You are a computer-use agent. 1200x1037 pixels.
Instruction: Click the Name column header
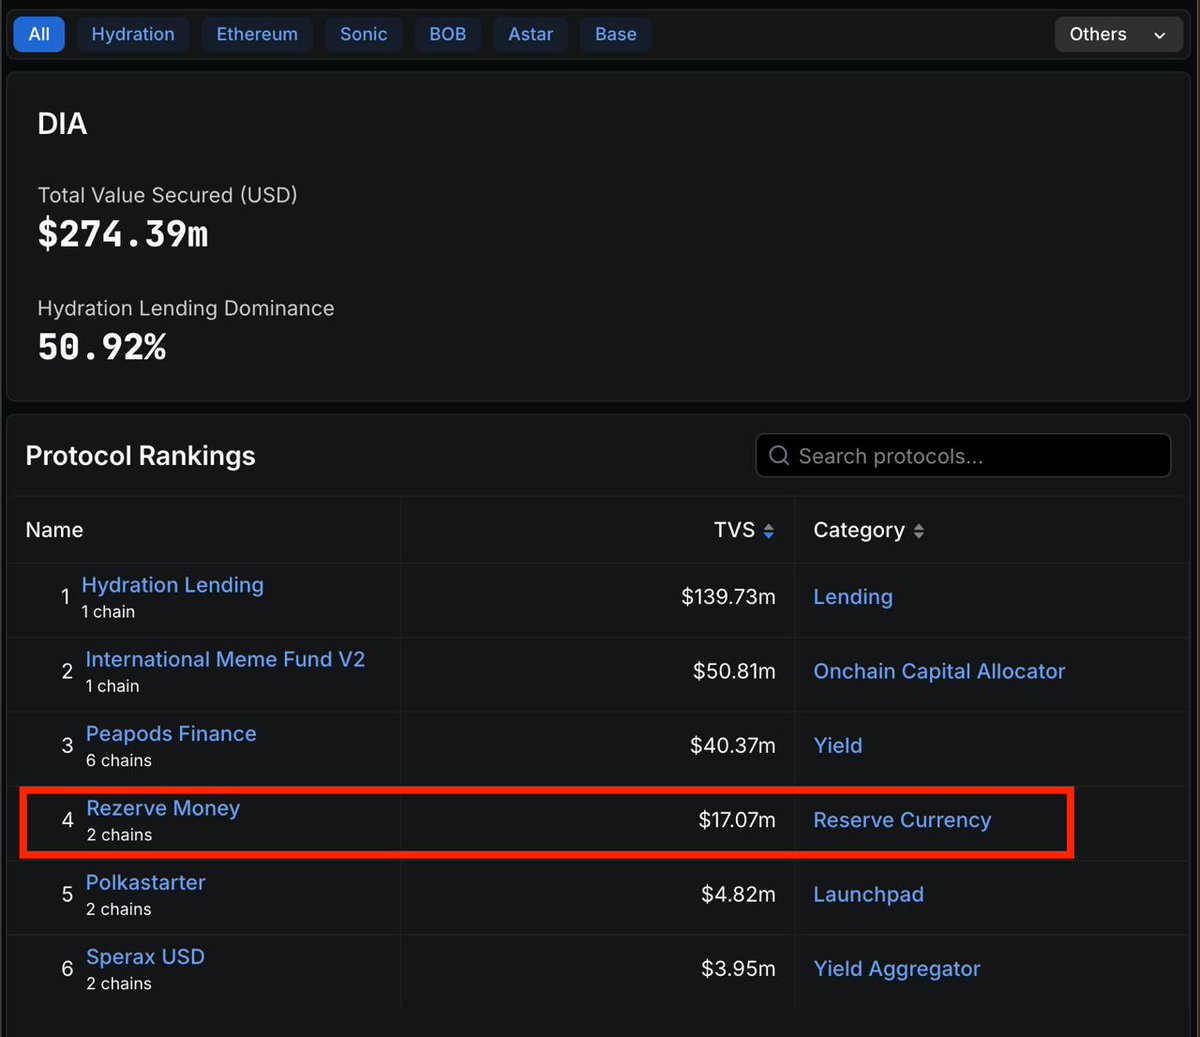(54, 530)
